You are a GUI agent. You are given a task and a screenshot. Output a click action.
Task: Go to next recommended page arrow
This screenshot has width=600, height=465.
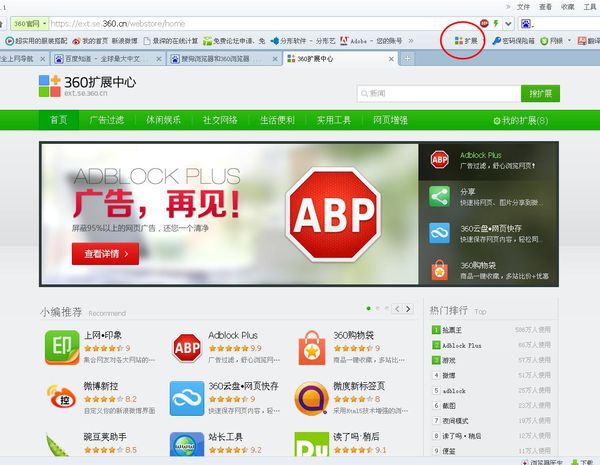click(408, 309)
